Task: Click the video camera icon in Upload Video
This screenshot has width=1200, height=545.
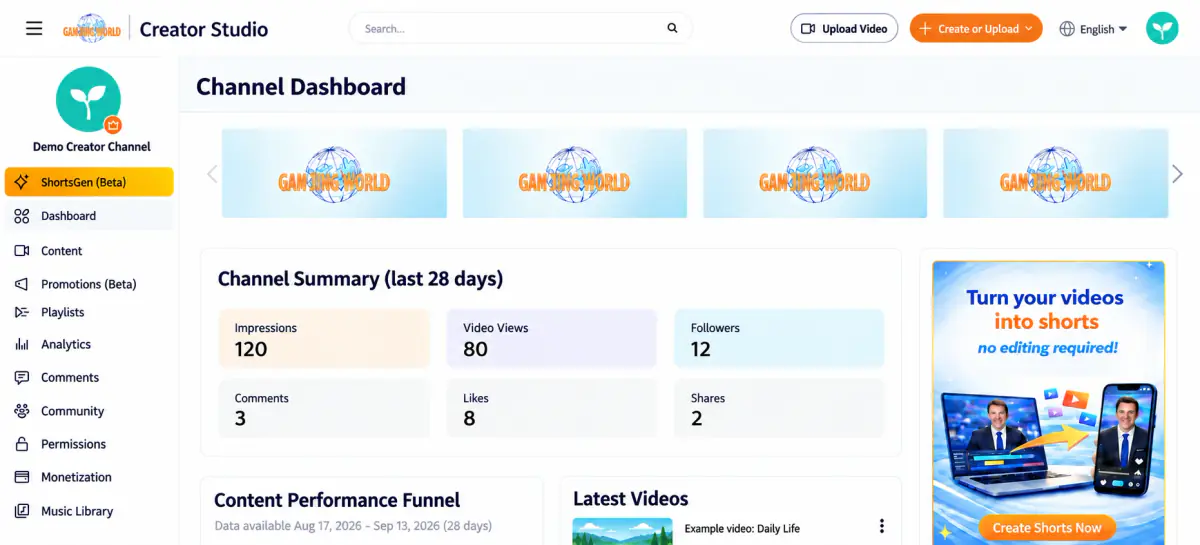Action: [x=808, y=29]
